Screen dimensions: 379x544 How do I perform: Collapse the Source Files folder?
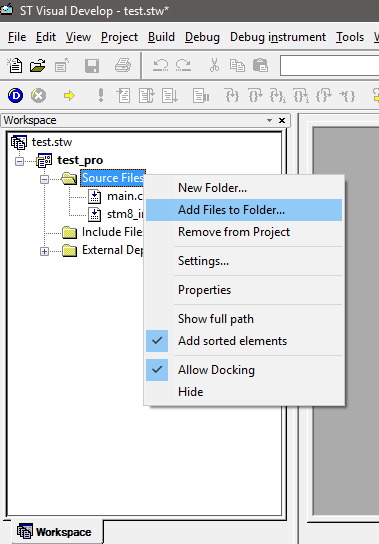click(44, 179)
